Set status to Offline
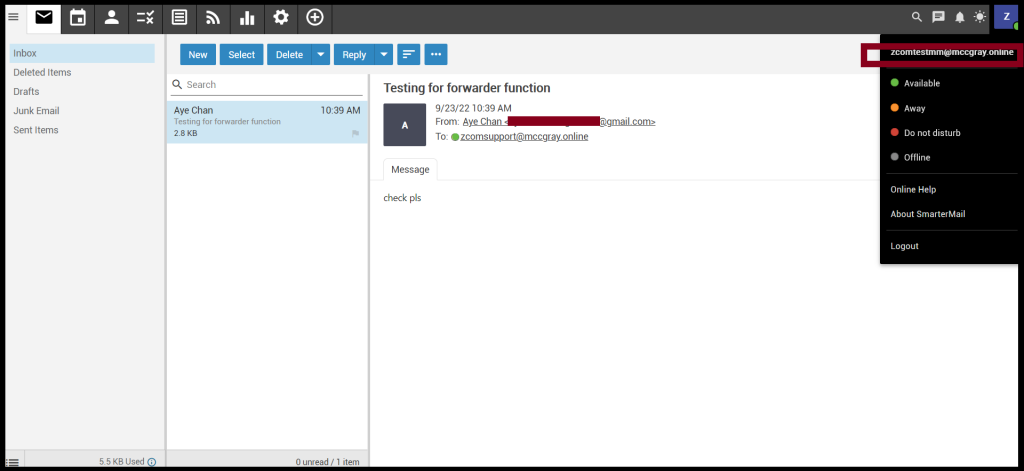 point(910,157)
